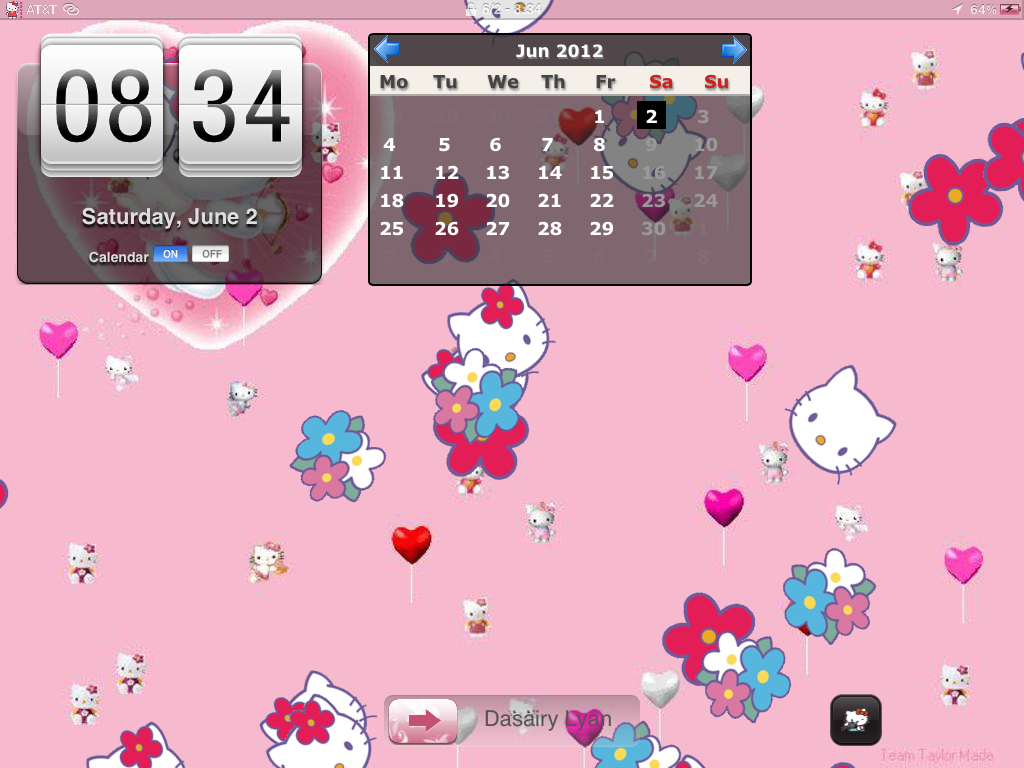Select day 8 in calendar

599,144
